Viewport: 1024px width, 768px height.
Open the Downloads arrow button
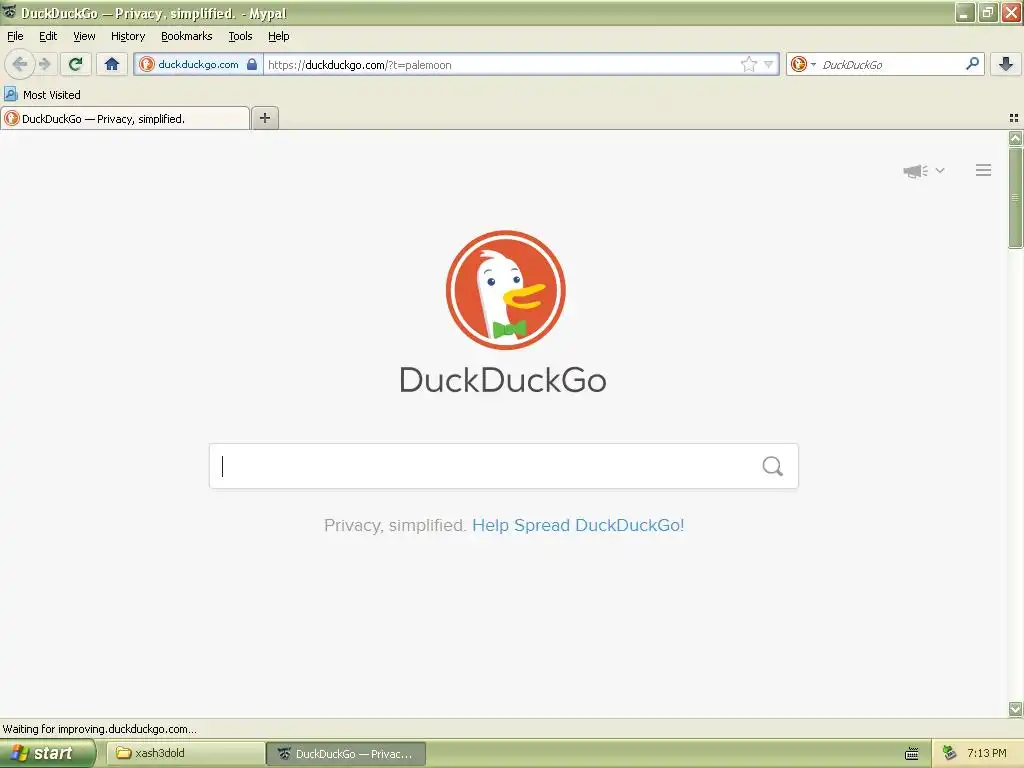pos(1006,64)
